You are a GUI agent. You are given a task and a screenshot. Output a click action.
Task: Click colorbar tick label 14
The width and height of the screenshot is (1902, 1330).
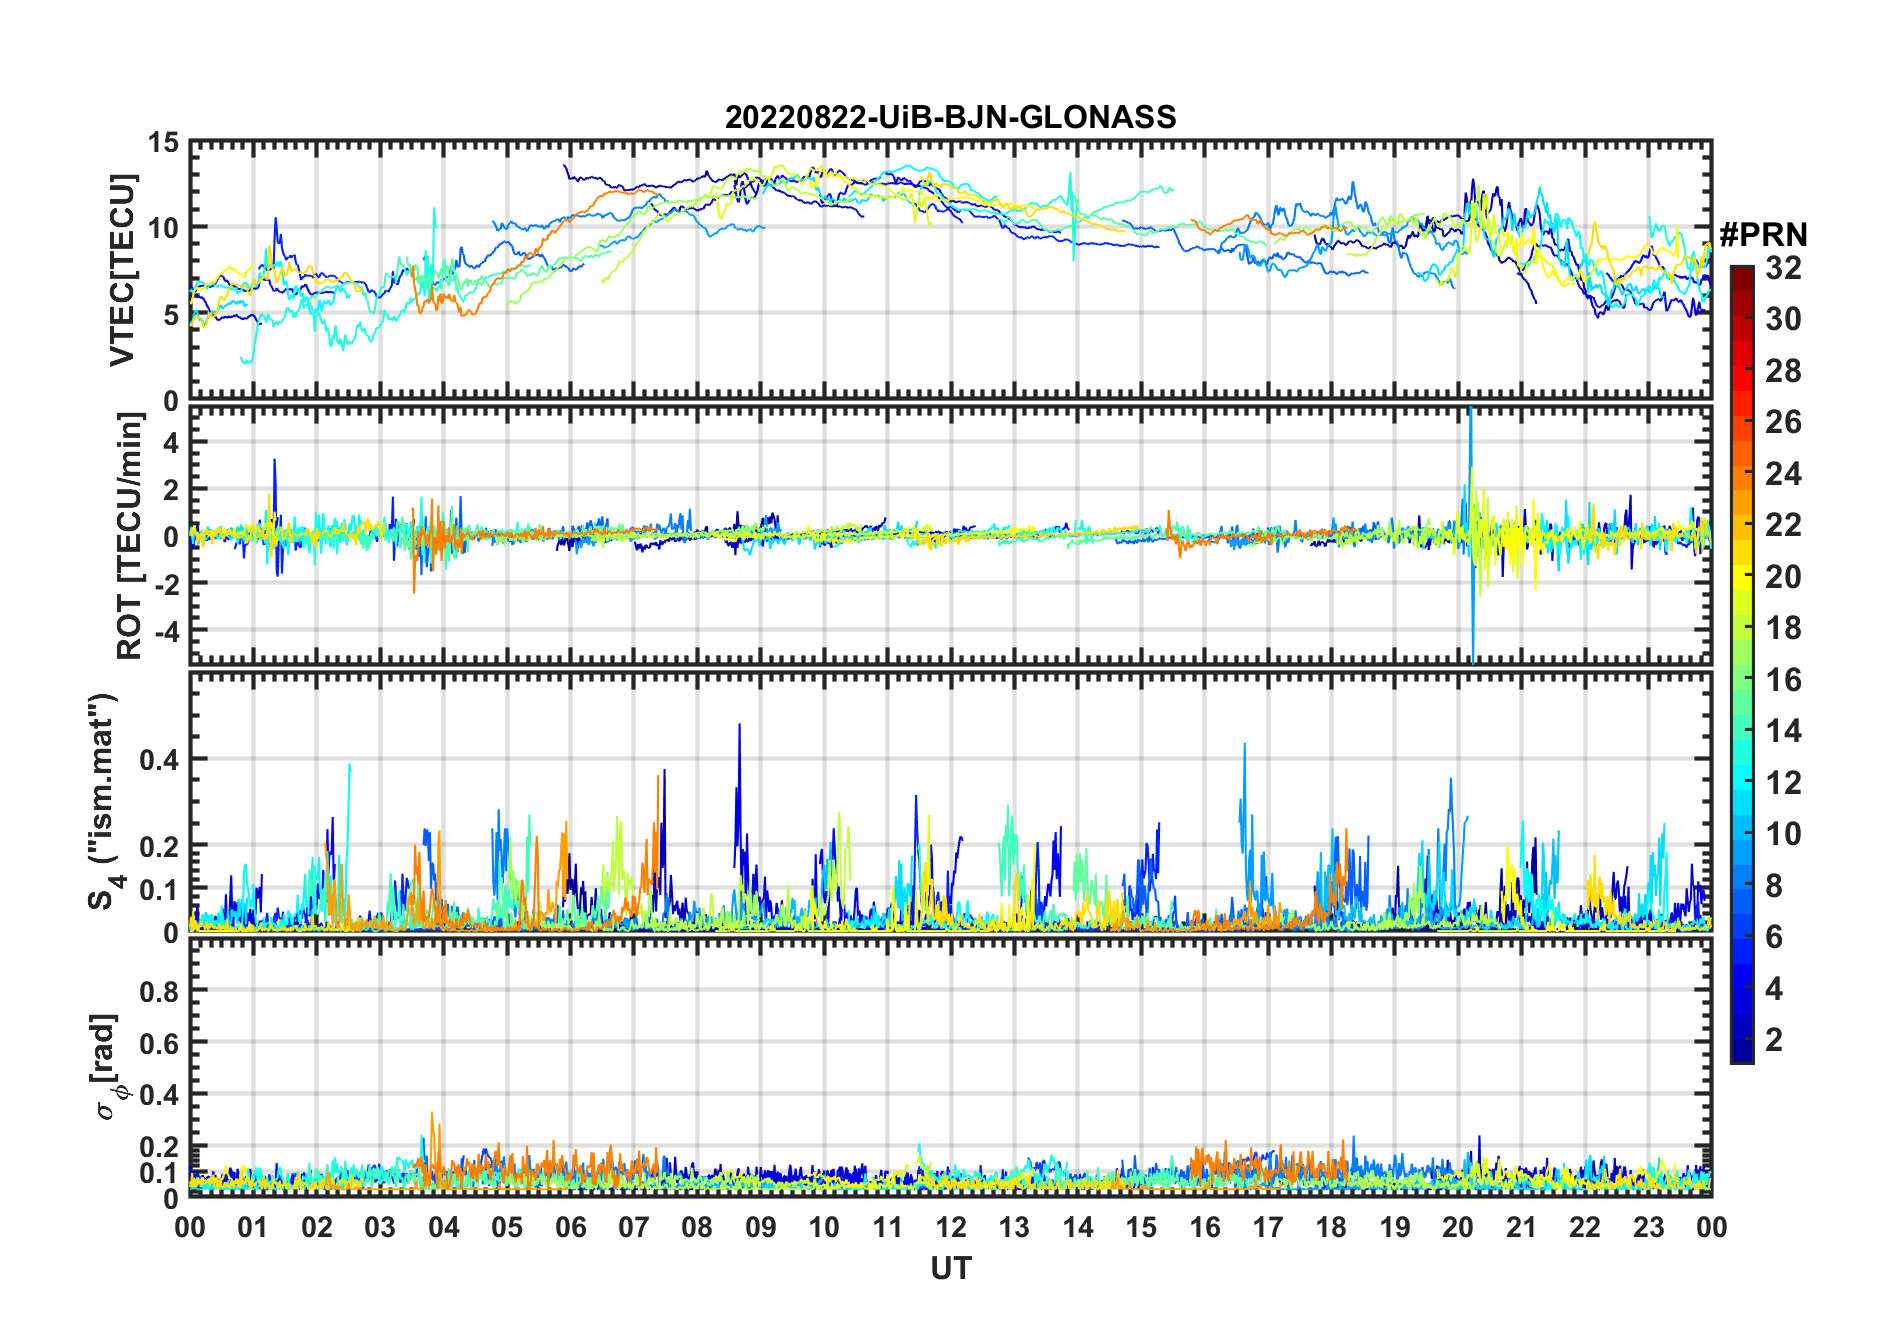click(1783, 731)
